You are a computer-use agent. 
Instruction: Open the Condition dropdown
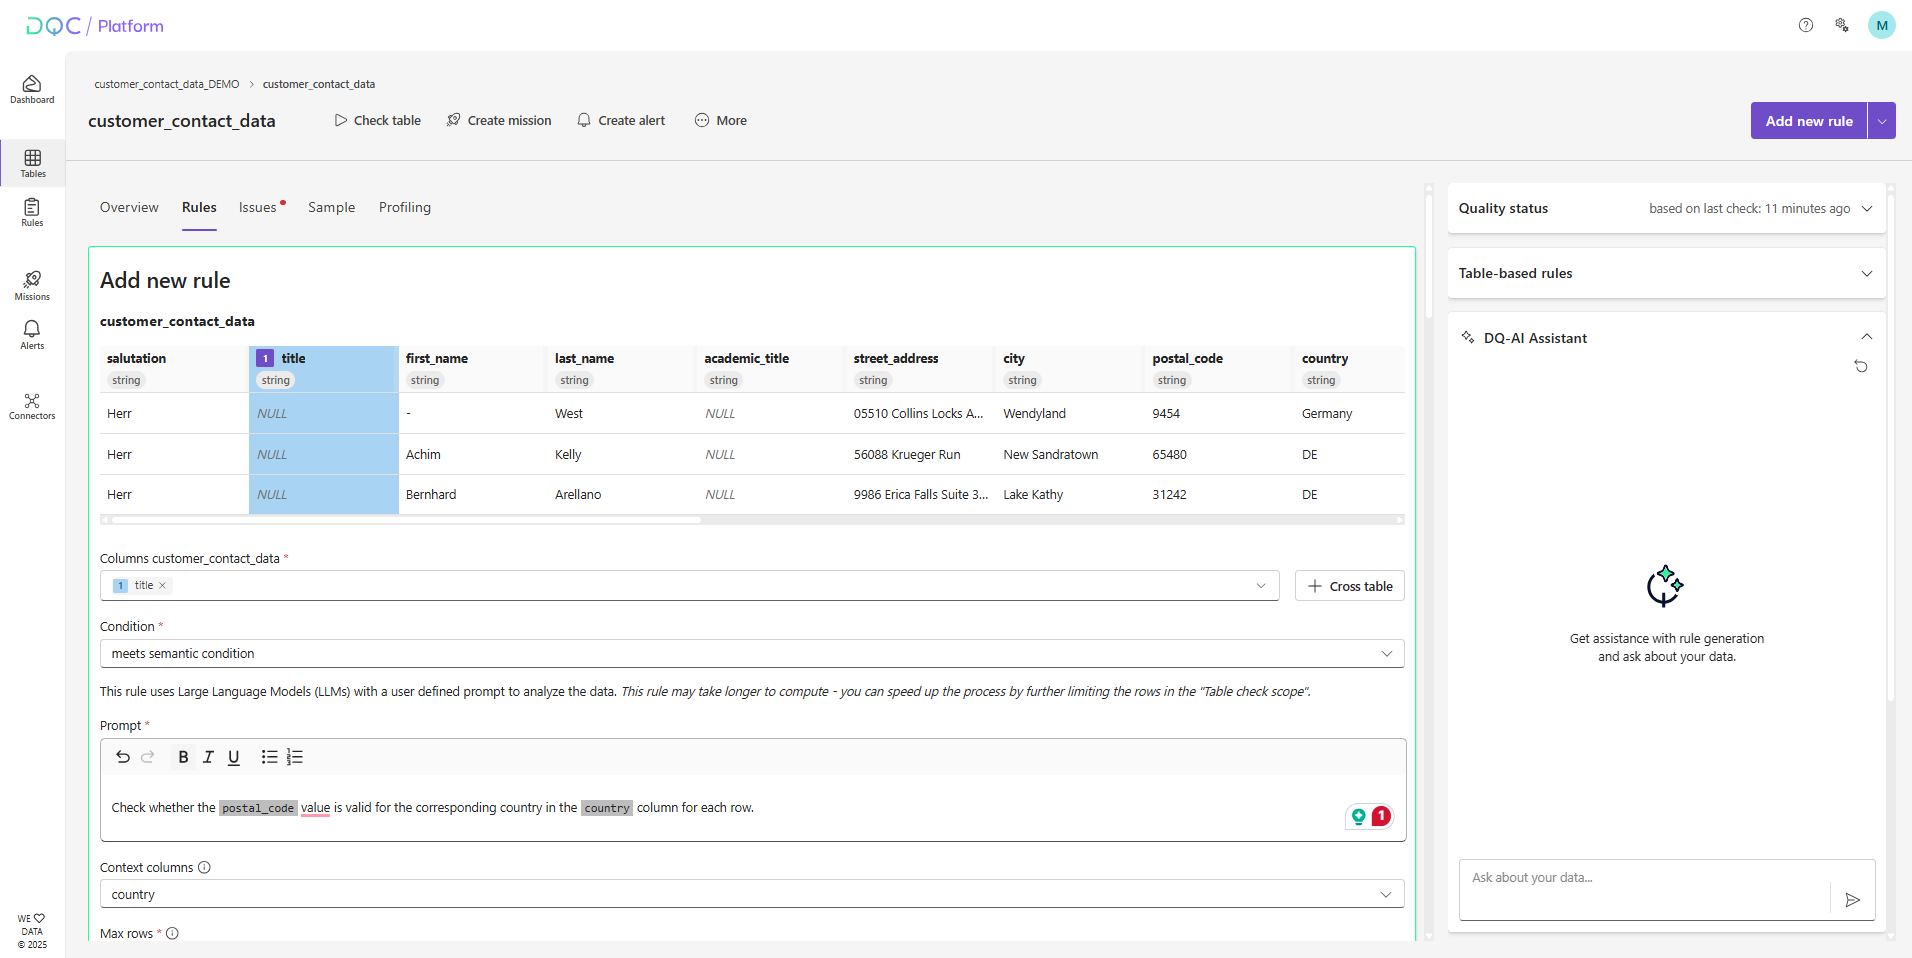(x=751, y=654)
